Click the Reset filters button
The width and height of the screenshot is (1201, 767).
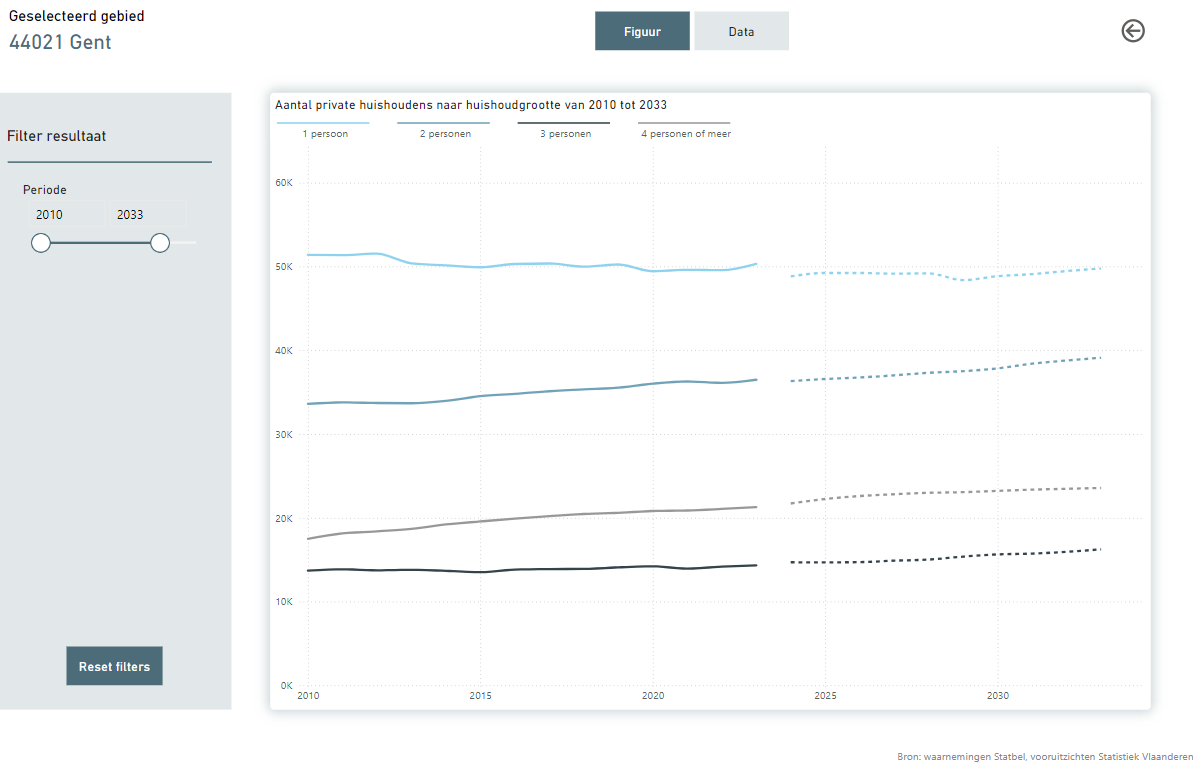(x=114, y=666)
